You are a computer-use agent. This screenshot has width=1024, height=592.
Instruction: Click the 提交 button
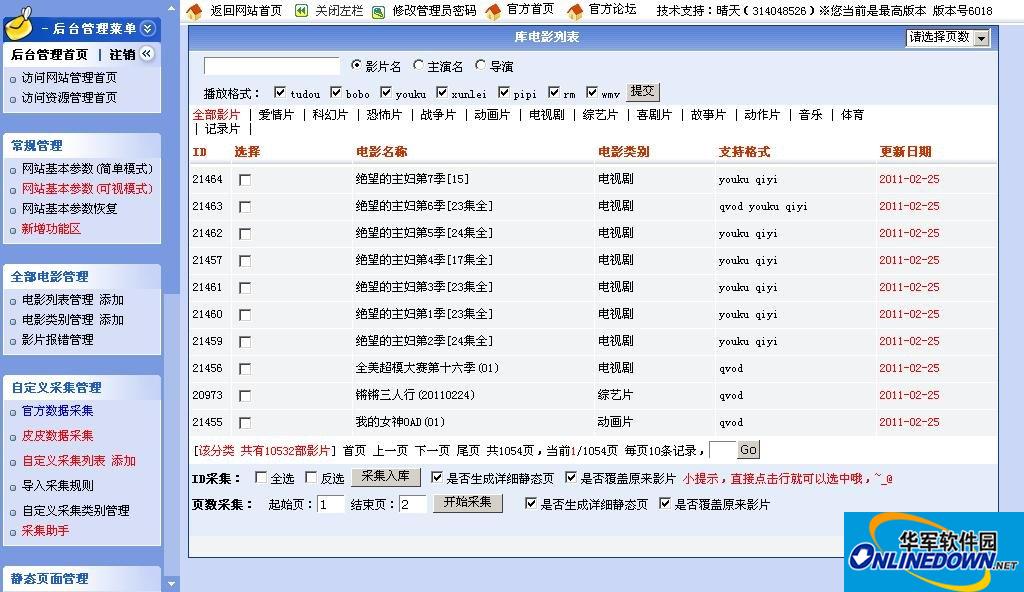pyautogui.click(x=643, y=91)
